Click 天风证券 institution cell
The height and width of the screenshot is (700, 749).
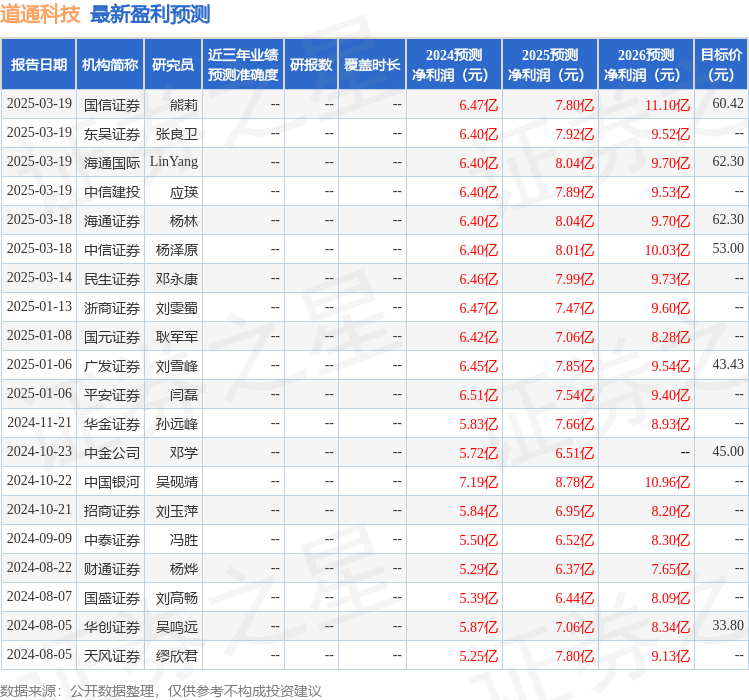pos(112,656)
